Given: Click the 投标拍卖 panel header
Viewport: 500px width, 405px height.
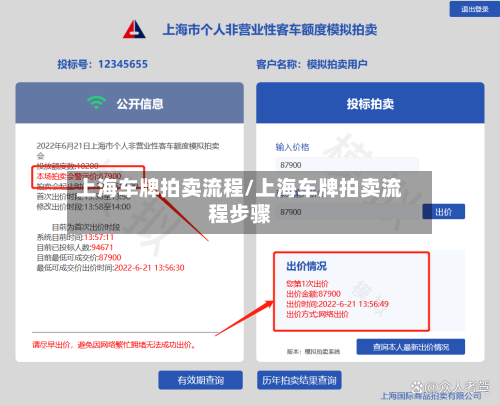Looking at the screenshot, I should pyautogui.click(x=370, y=103).
